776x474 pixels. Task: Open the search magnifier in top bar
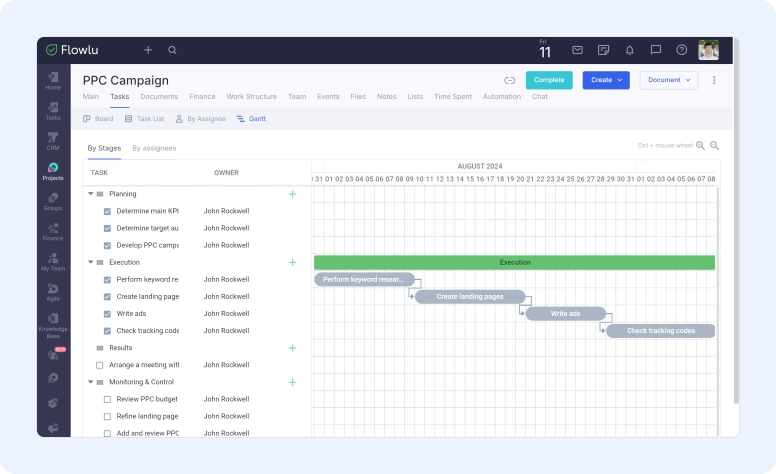point(172,50)
